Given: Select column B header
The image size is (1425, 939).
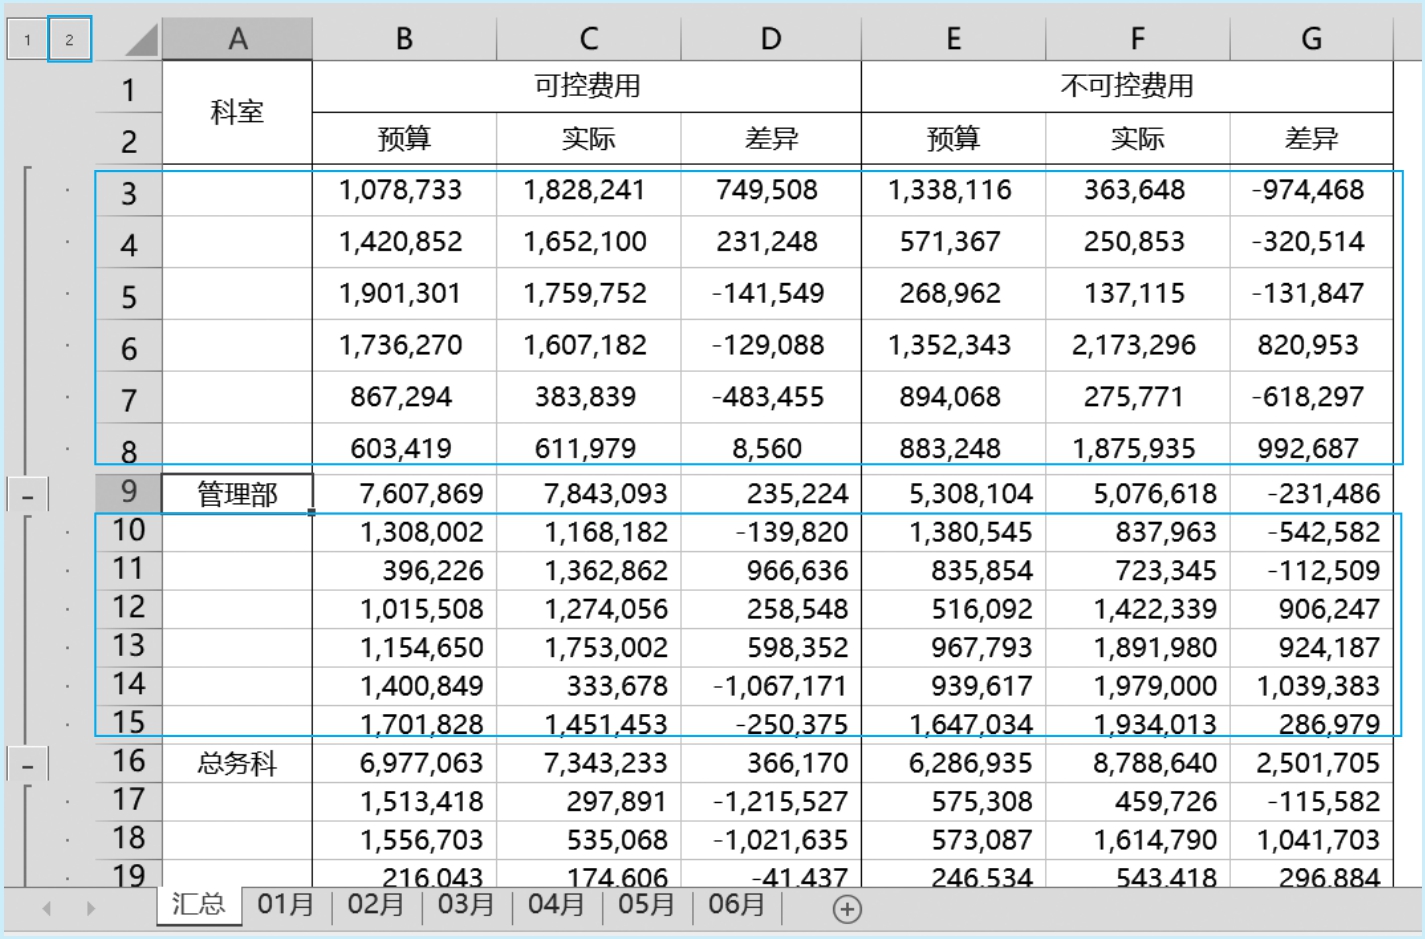Looking at the screenshot, I should coord(404,40).
